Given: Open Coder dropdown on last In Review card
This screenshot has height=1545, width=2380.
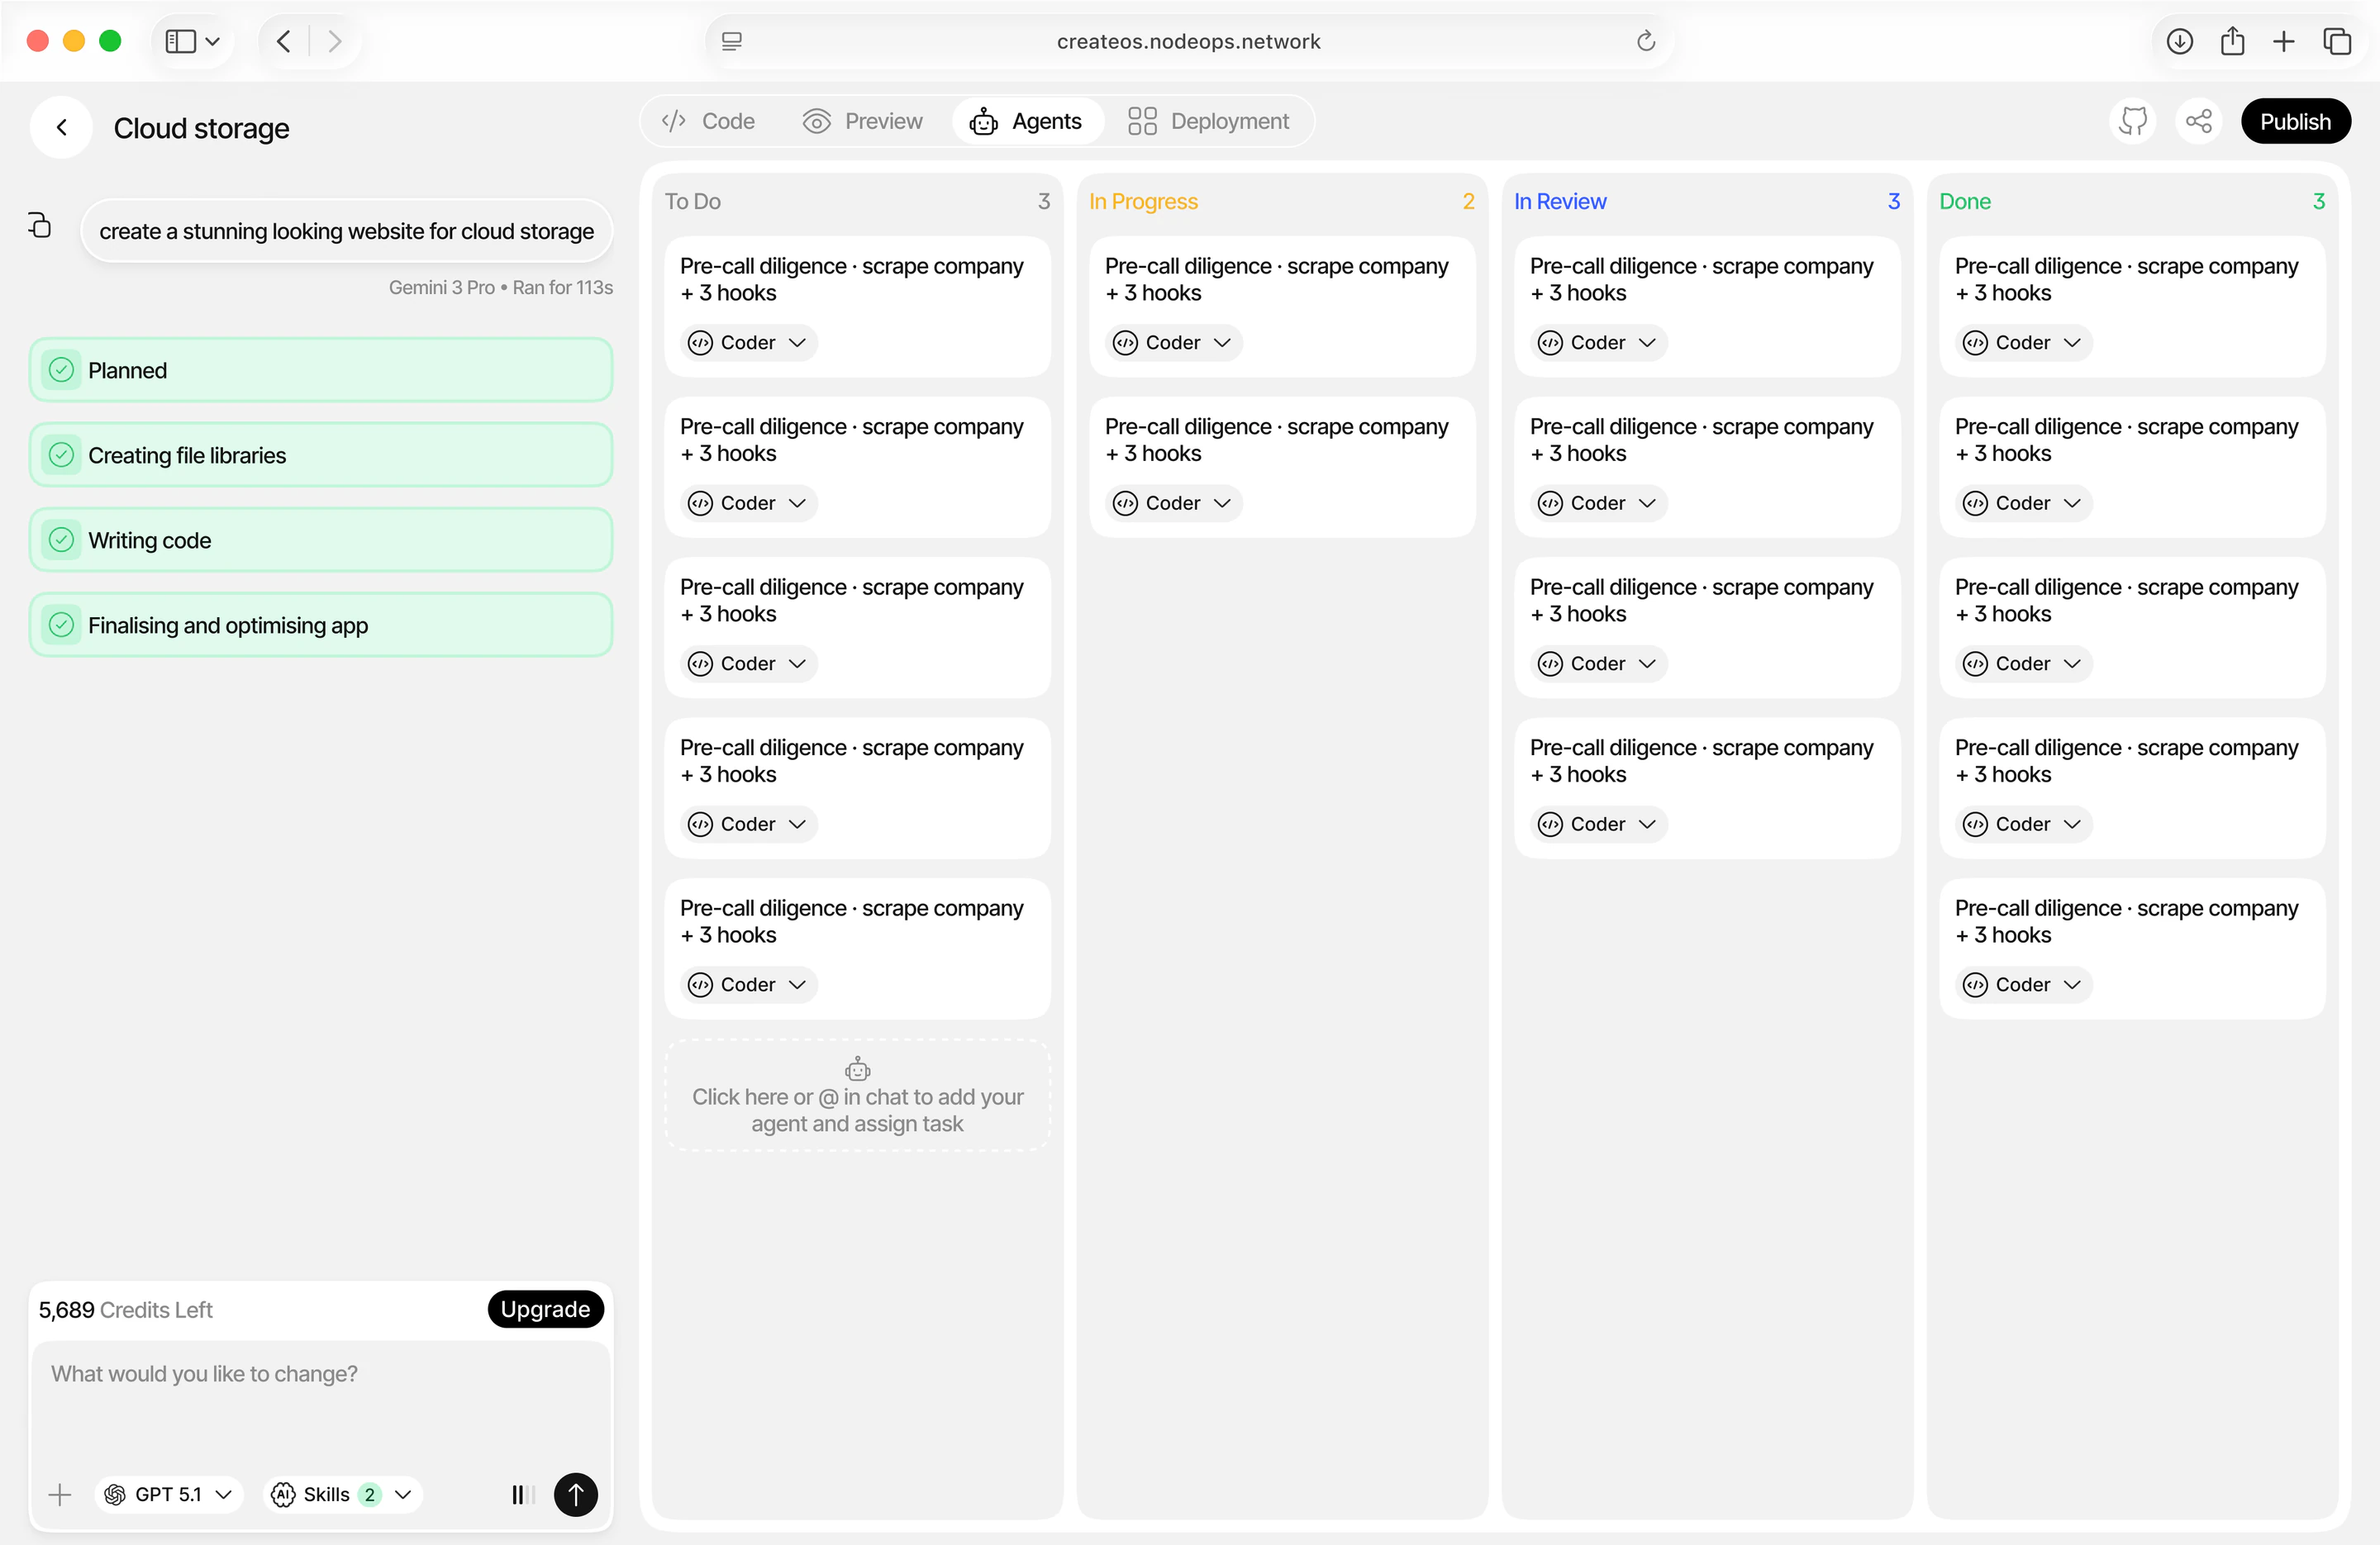Looking at the screenshot, I should [1599, 824].
